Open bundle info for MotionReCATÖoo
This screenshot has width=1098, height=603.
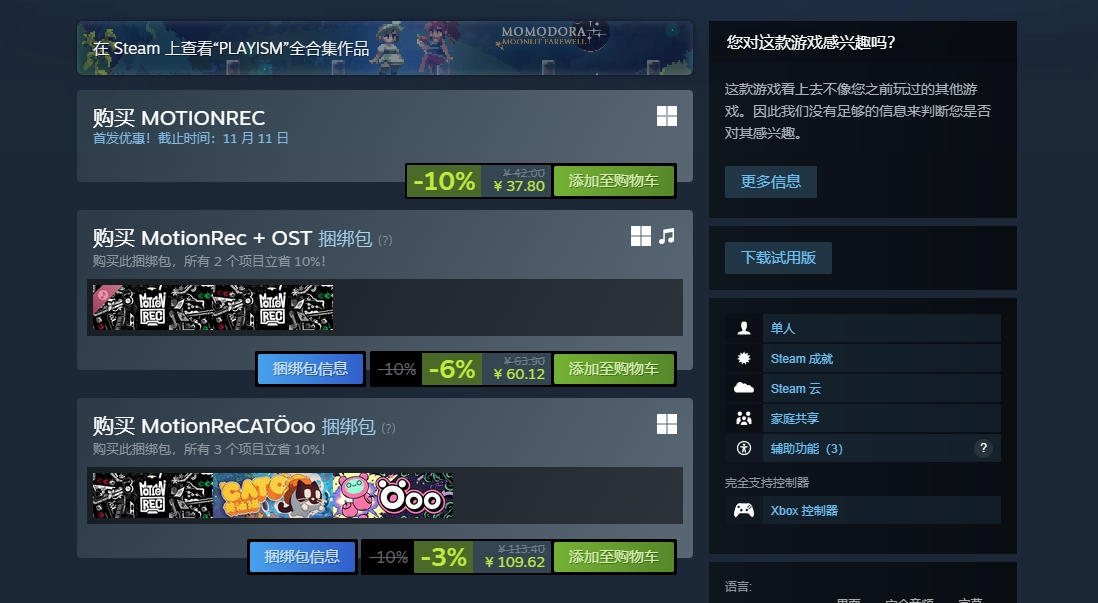[x=303, y=557]
